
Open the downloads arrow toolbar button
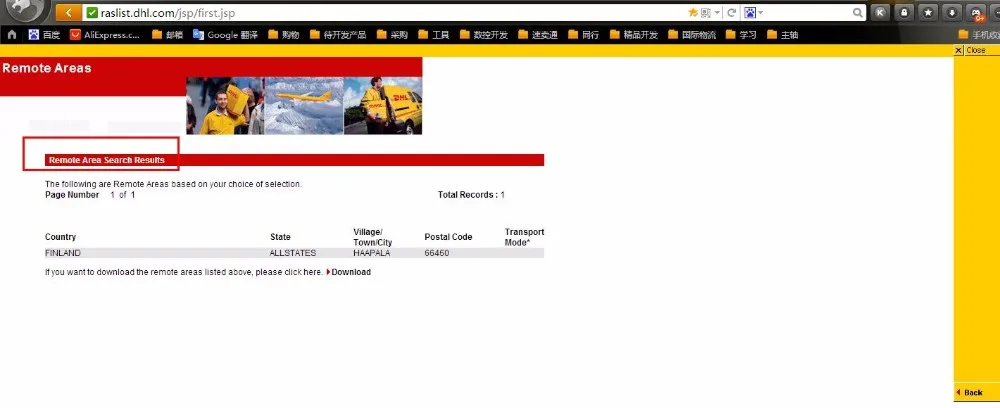click(952, 12)
